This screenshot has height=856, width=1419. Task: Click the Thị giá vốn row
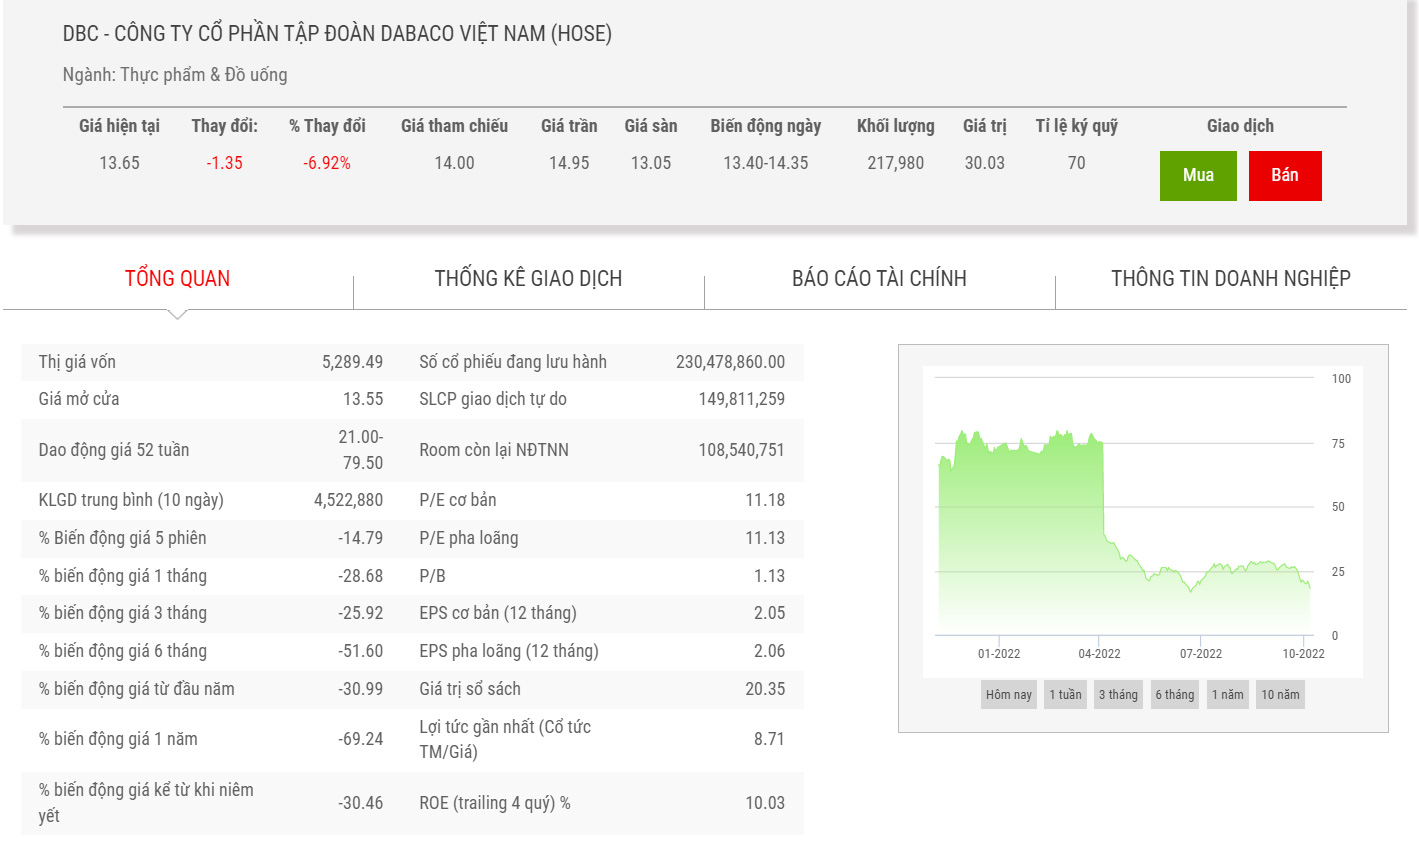(210, 362)
